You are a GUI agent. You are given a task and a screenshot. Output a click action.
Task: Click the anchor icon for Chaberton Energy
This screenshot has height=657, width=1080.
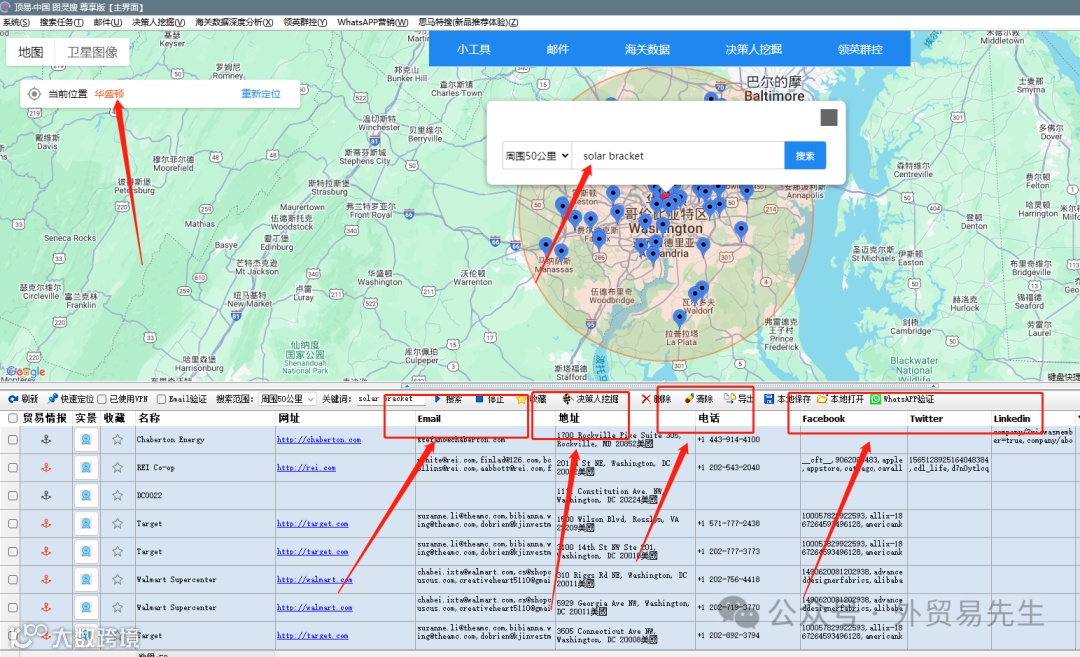click(46, 439)
